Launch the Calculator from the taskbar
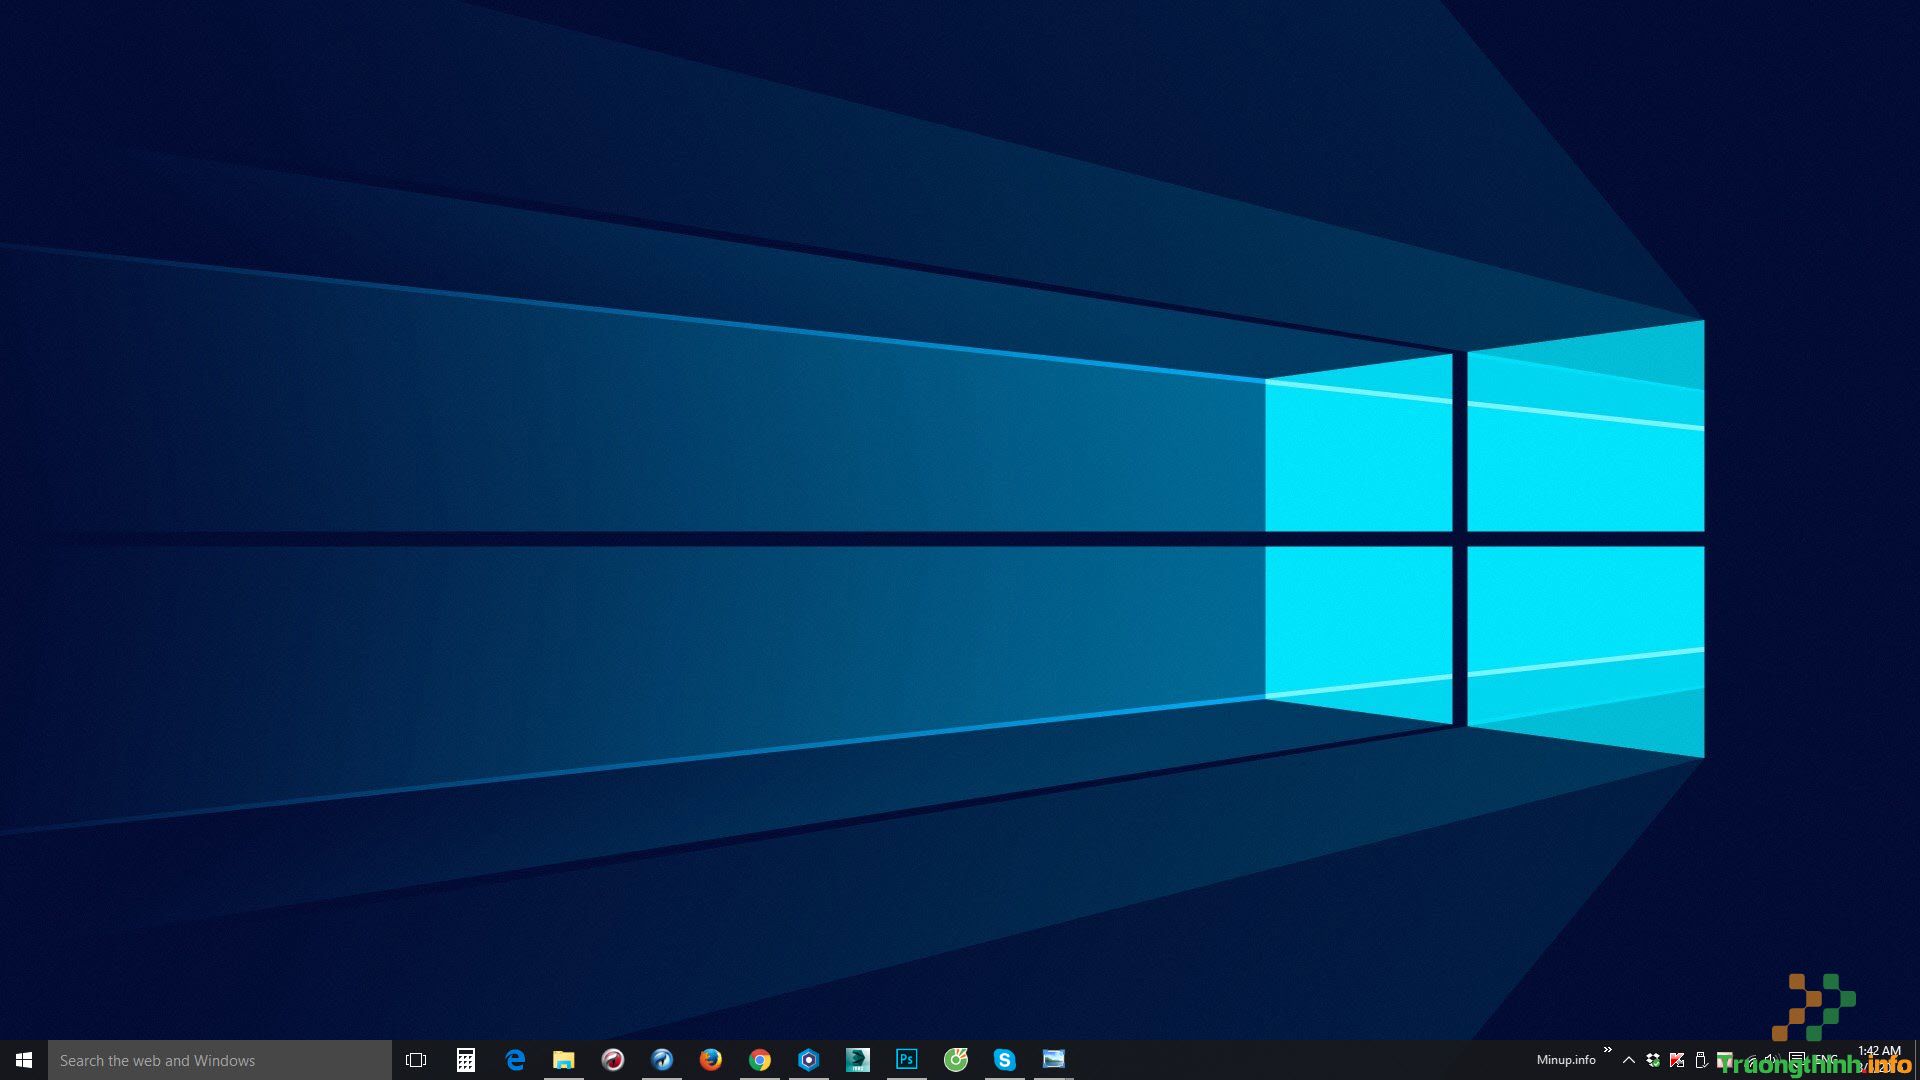 466,1060
